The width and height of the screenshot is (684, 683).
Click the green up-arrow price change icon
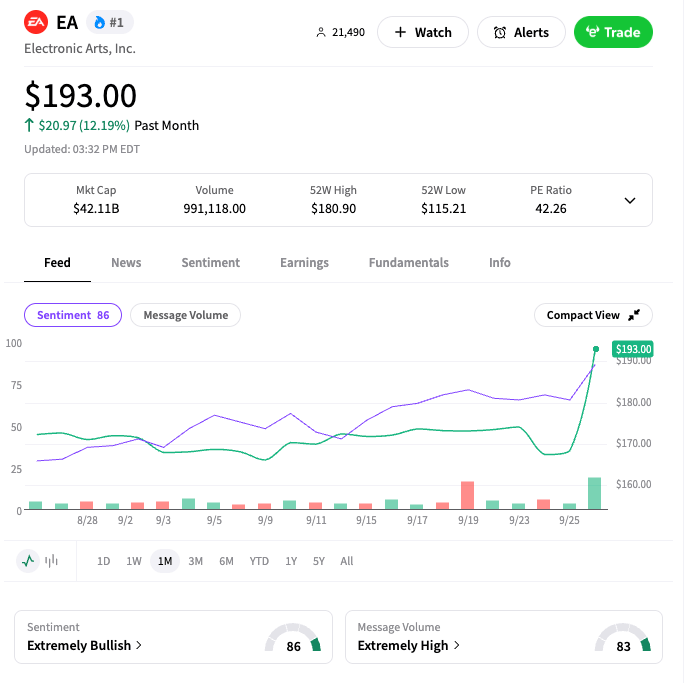(29, 125)
